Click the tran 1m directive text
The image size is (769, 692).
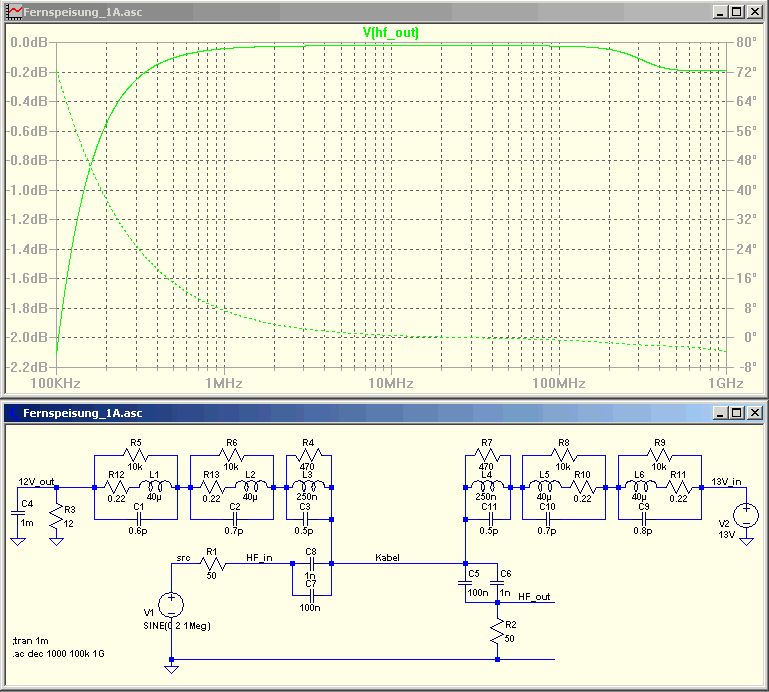(30, 640)
